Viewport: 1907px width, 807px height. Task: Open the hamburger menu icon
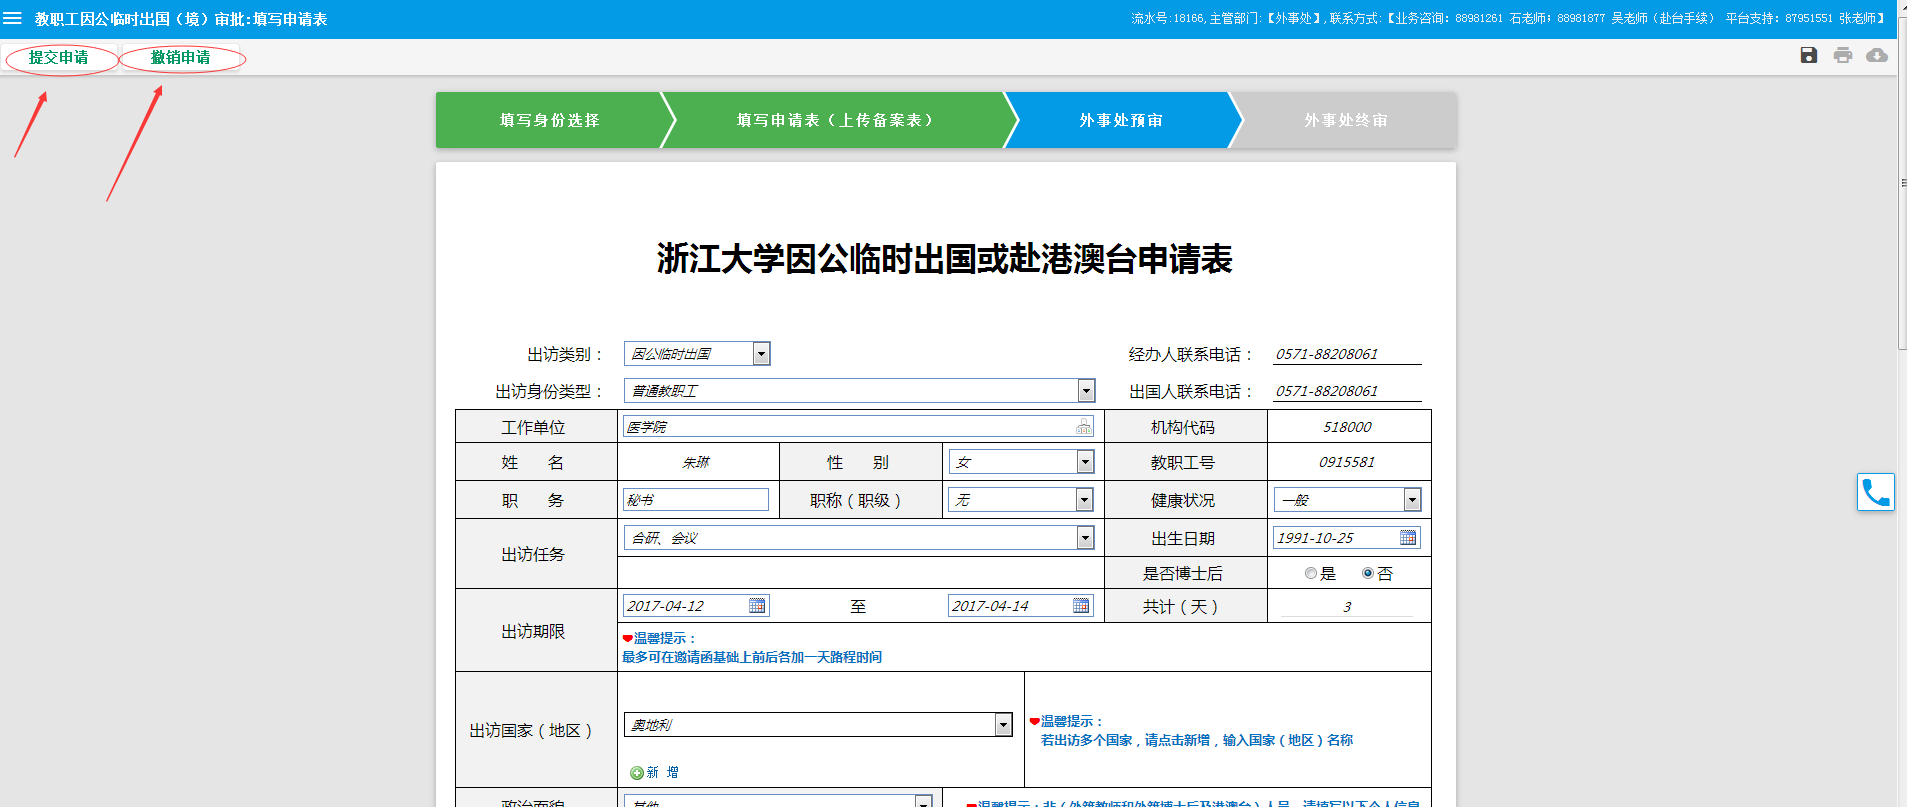pos(13,18)
